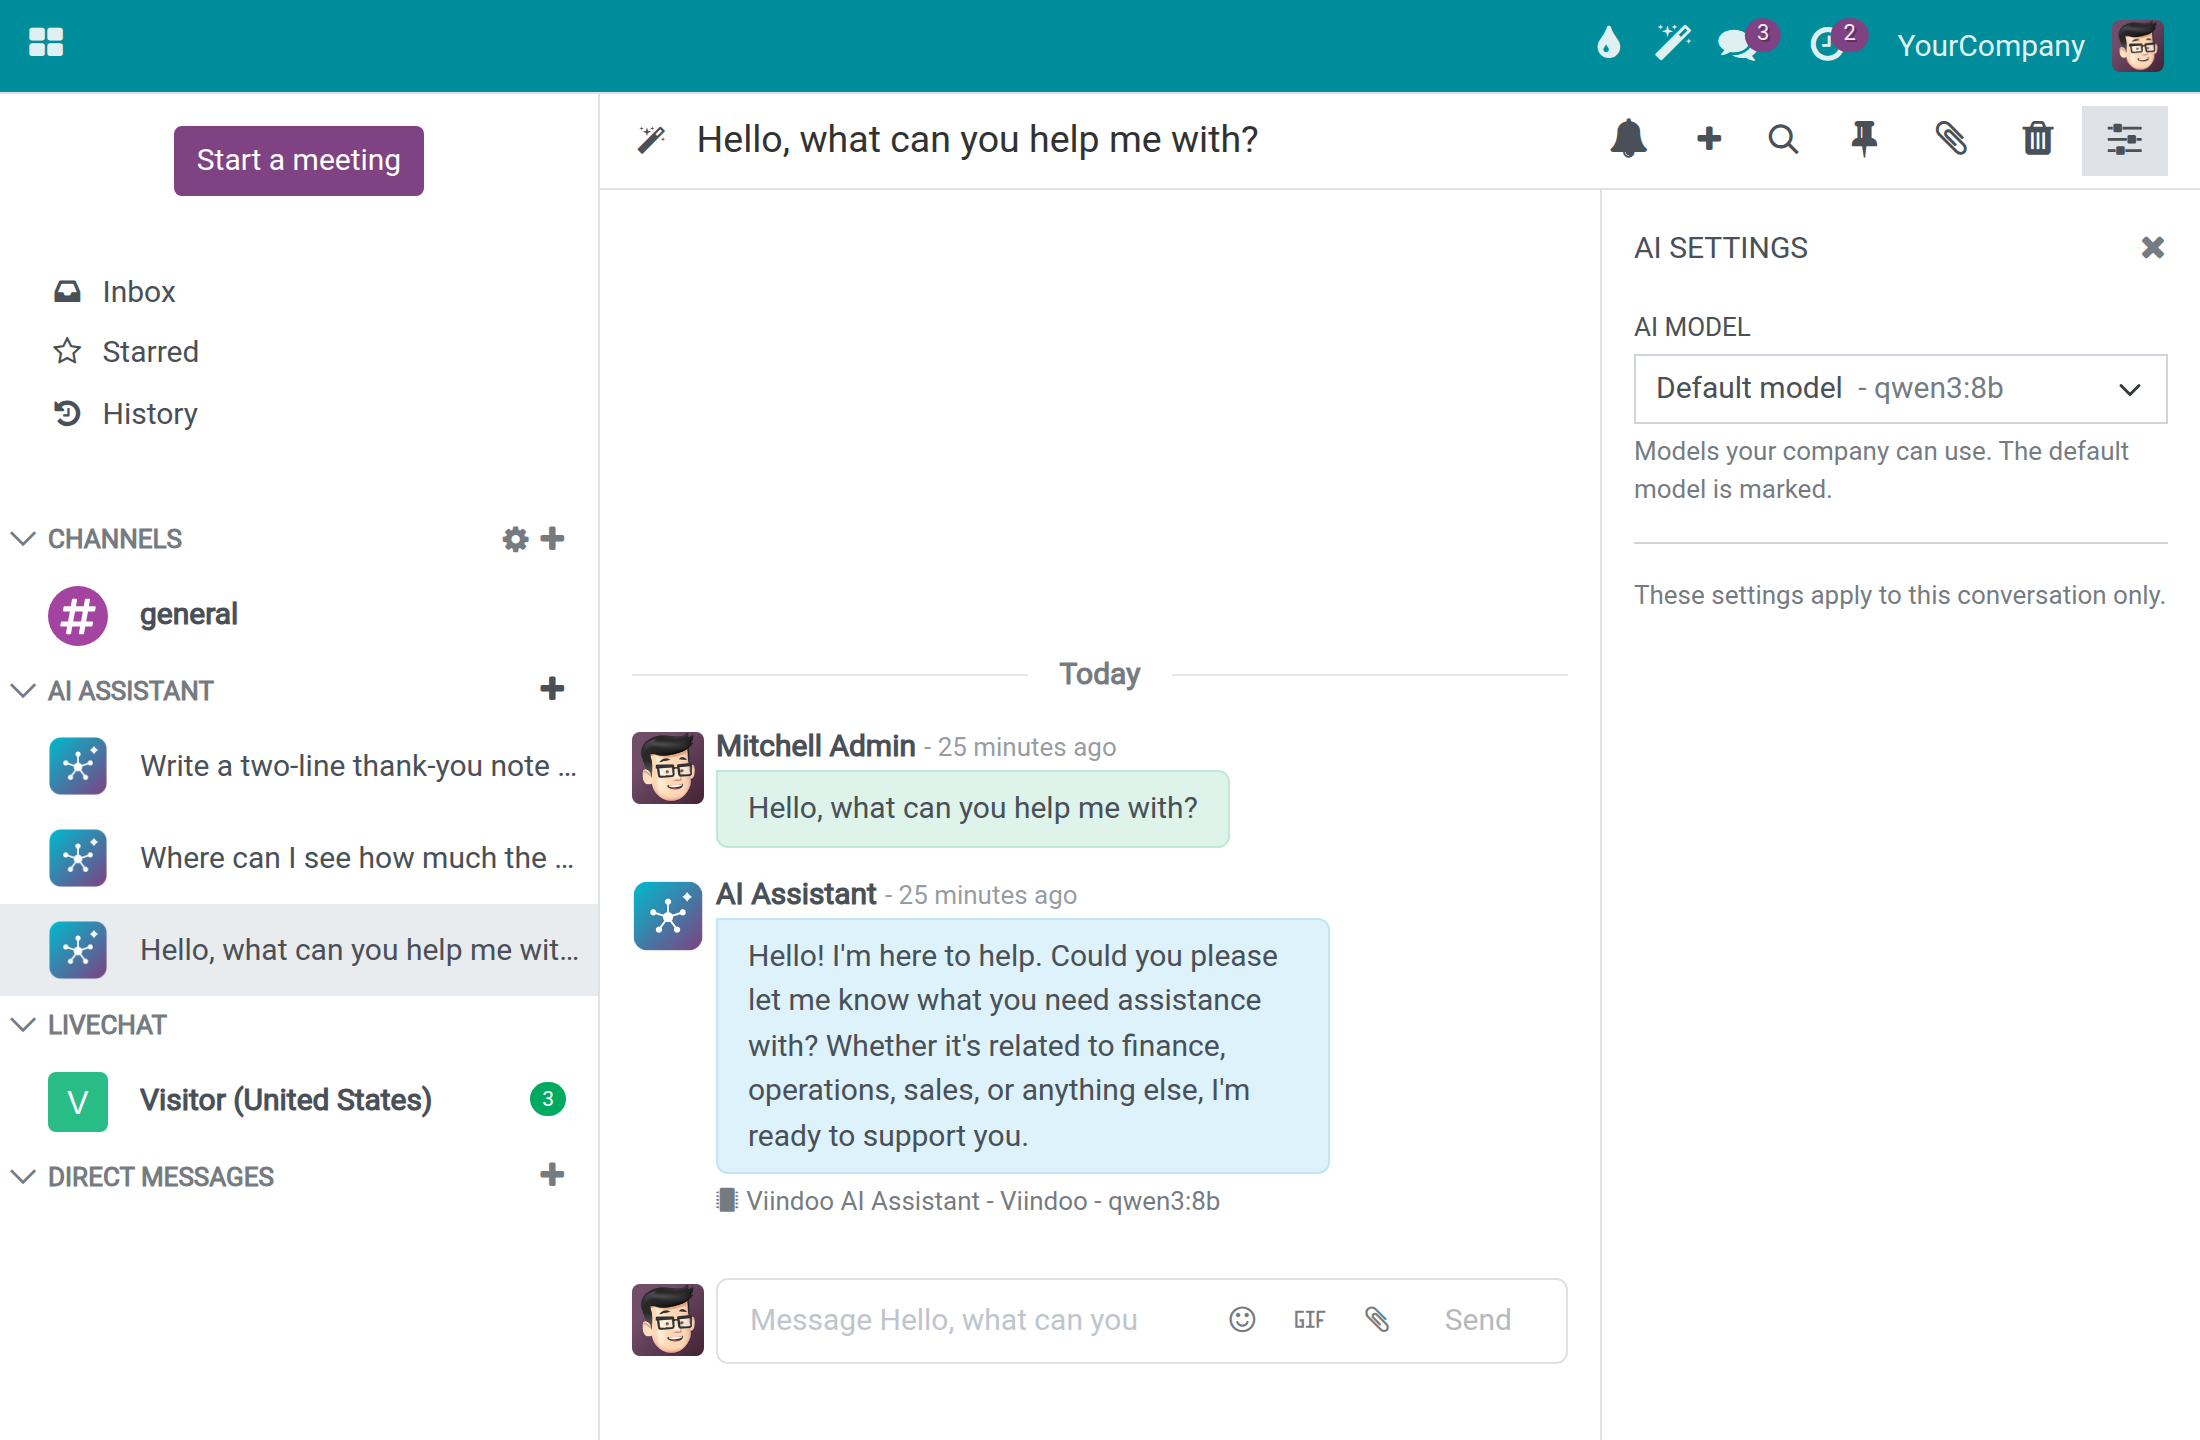Select 'Hello, what can you help me' chat
Viewport: 2200px width, 1440px height.
[299, 950]
